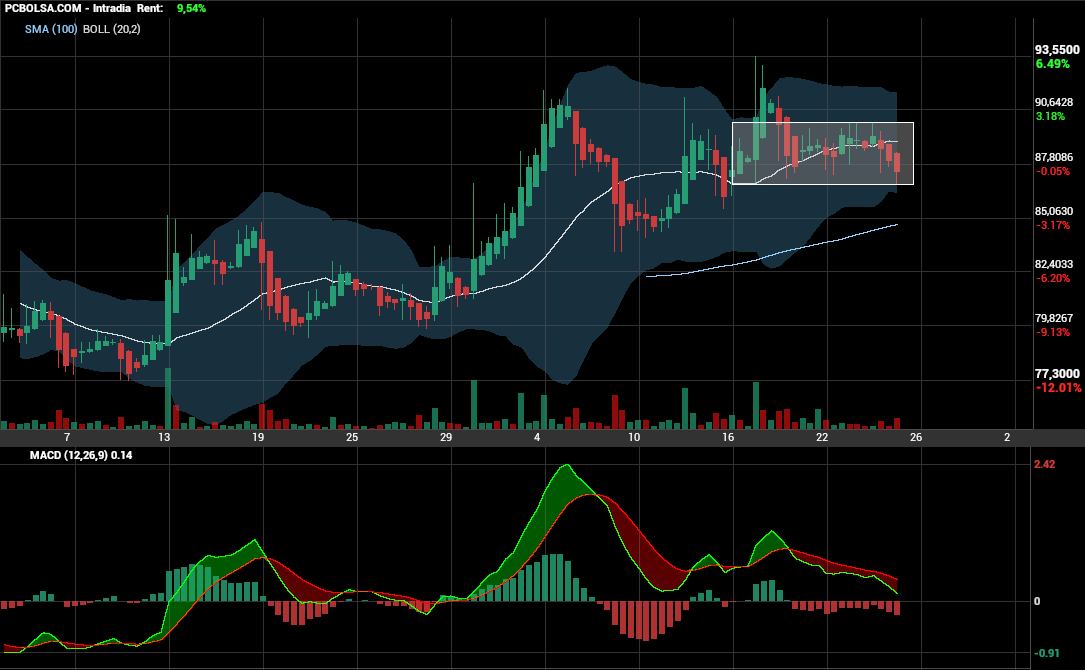Click the SMA (100) indicator label
This screenshot has width=1085, height=670.
click(51, 29)
